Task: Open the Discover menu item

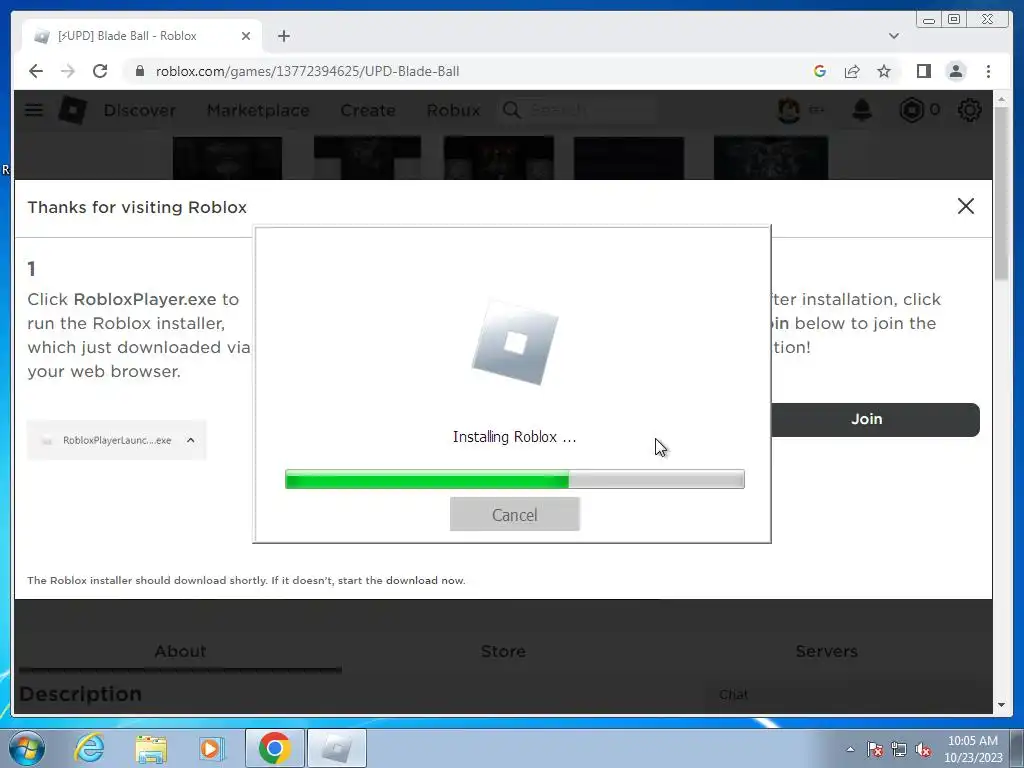Action: pyautogui.click(x=140, y=110)
